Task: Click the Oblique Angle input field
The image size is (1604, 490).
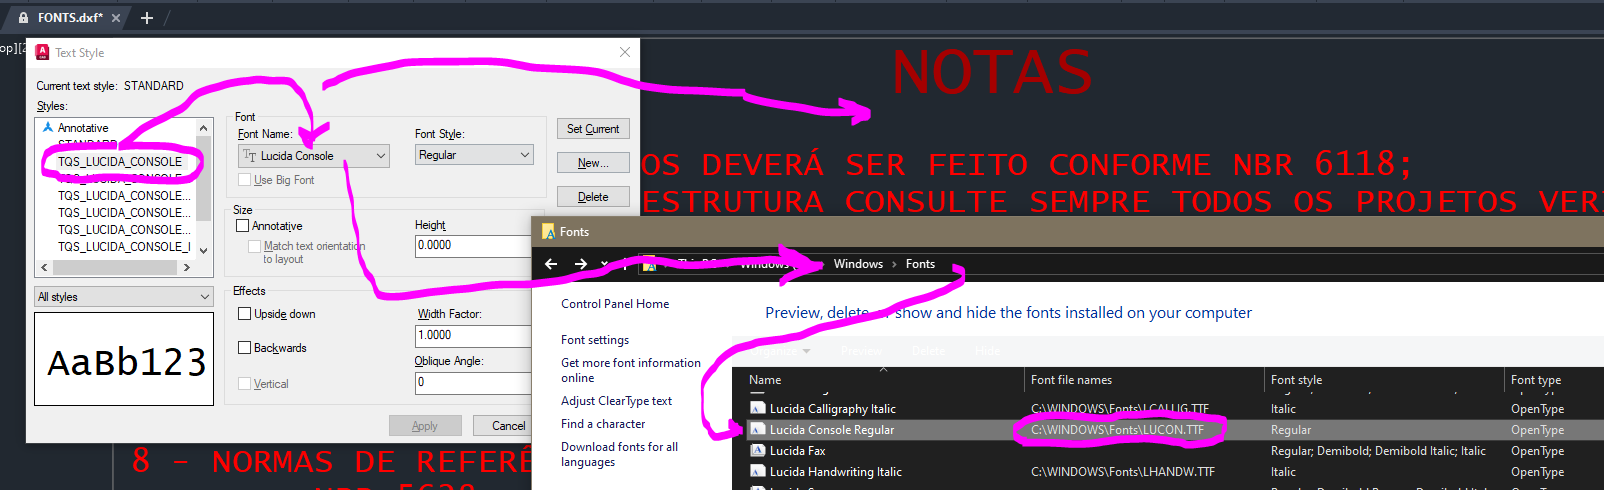Action: coord(473,382)
